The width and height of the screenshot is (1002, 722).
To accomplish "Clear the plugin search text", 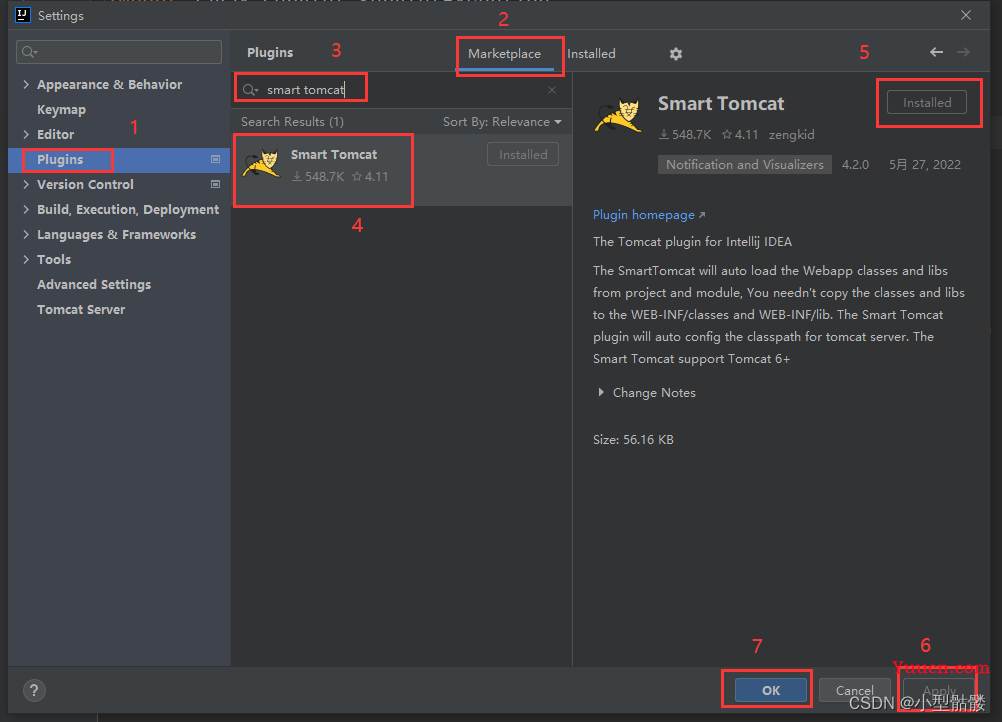I will [552, 90].
